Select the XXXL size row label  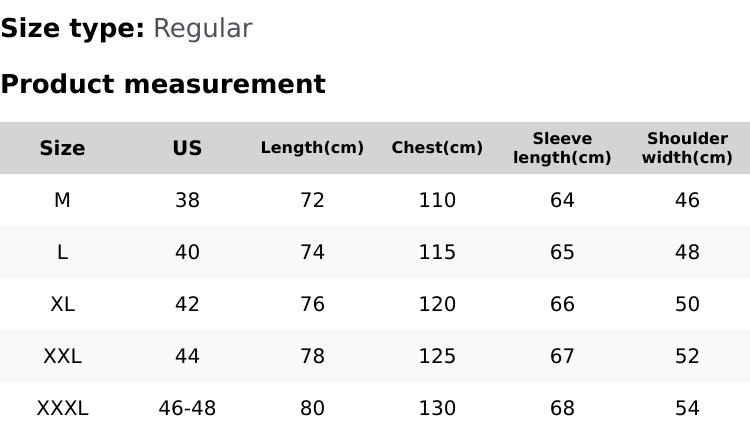click(x=62, y=408)
